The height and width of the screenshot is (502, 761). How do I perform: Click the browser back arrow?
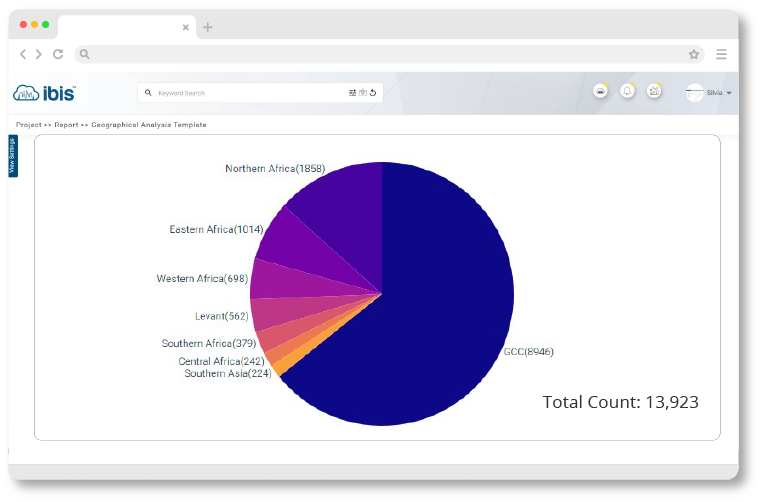(24, 54)
